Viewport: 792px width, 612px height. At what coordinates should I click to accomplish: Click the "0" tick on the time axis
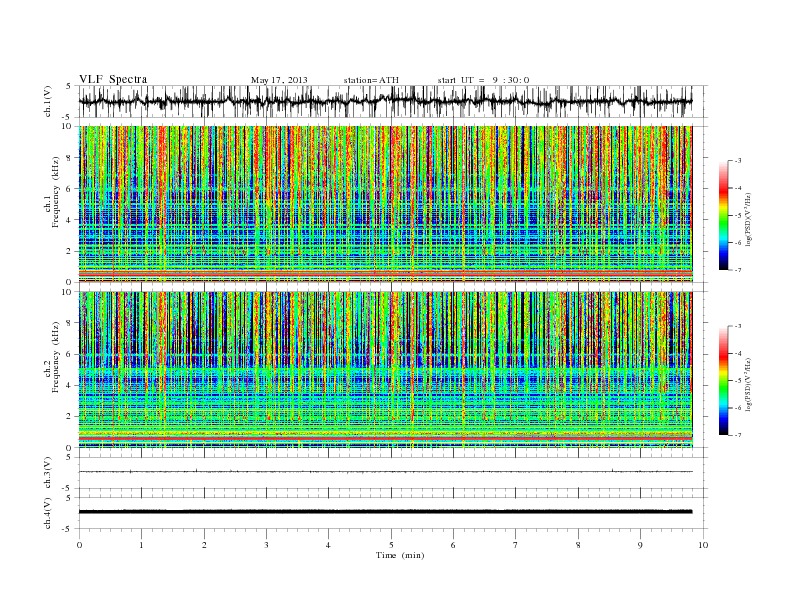pos(79,545)
